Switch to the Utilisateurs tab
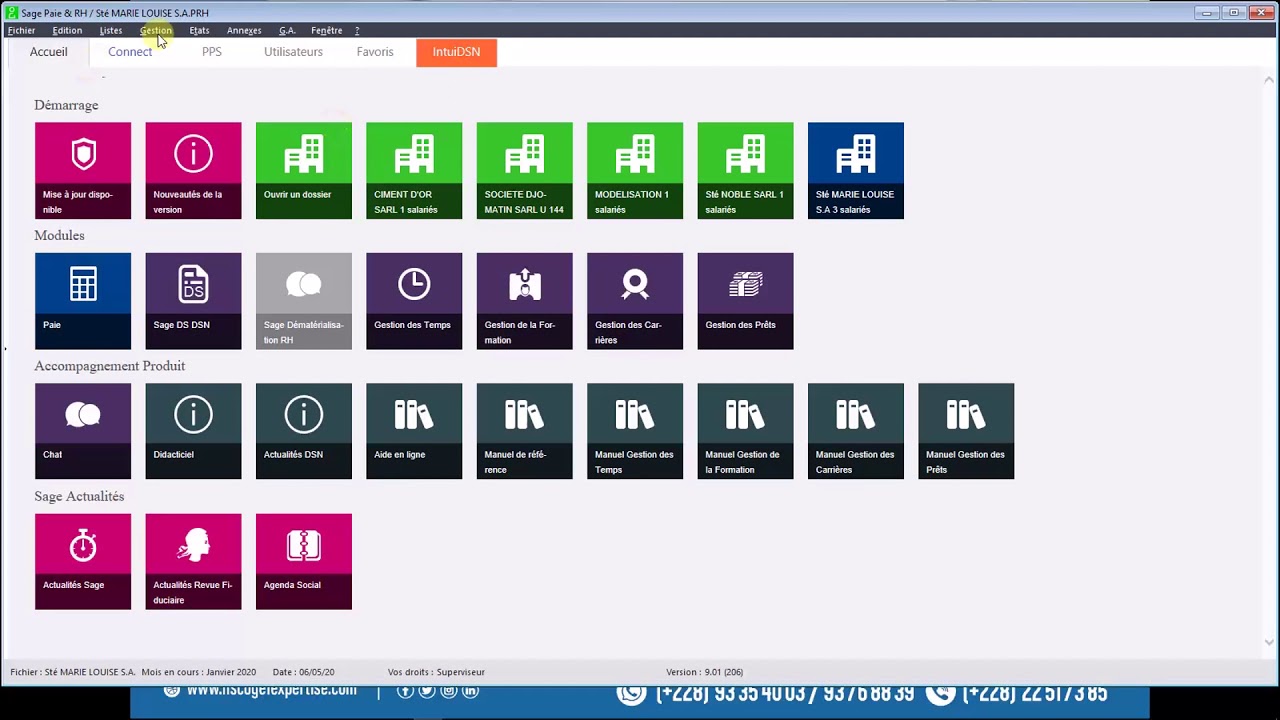 (x=293, y=52)
